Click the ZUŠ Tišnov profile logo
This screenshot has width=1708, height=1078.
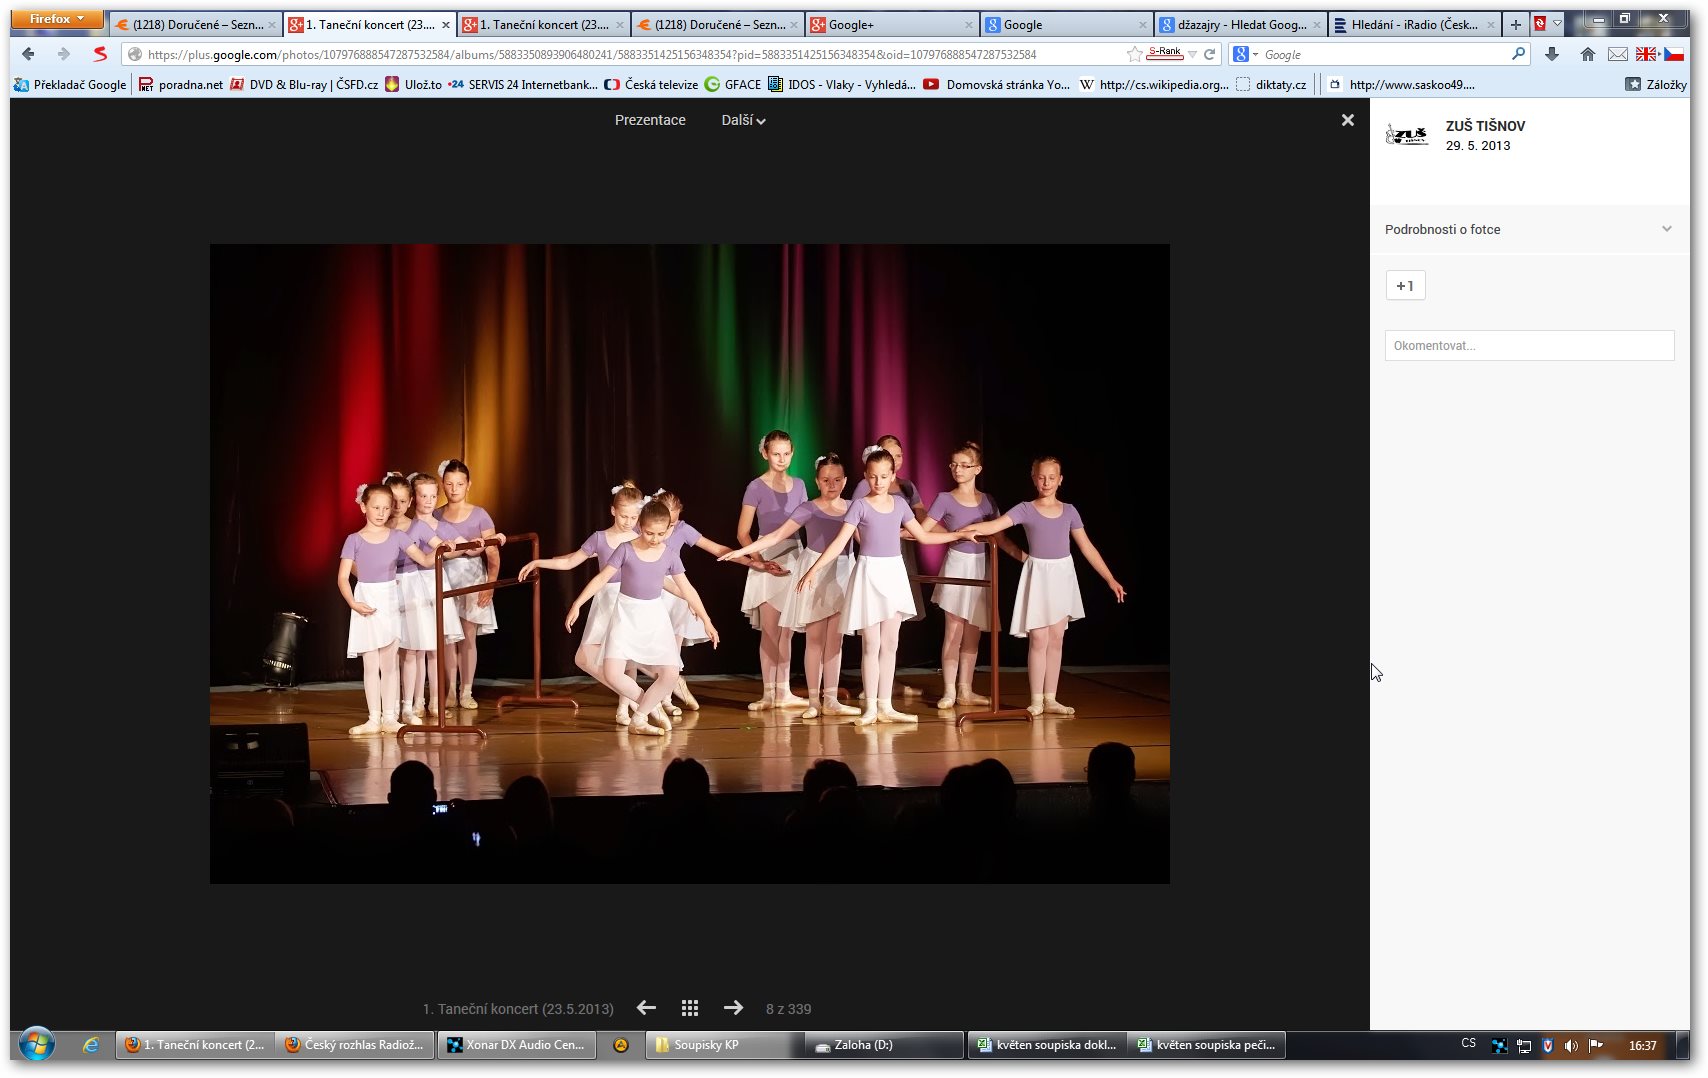[1407, 135]
